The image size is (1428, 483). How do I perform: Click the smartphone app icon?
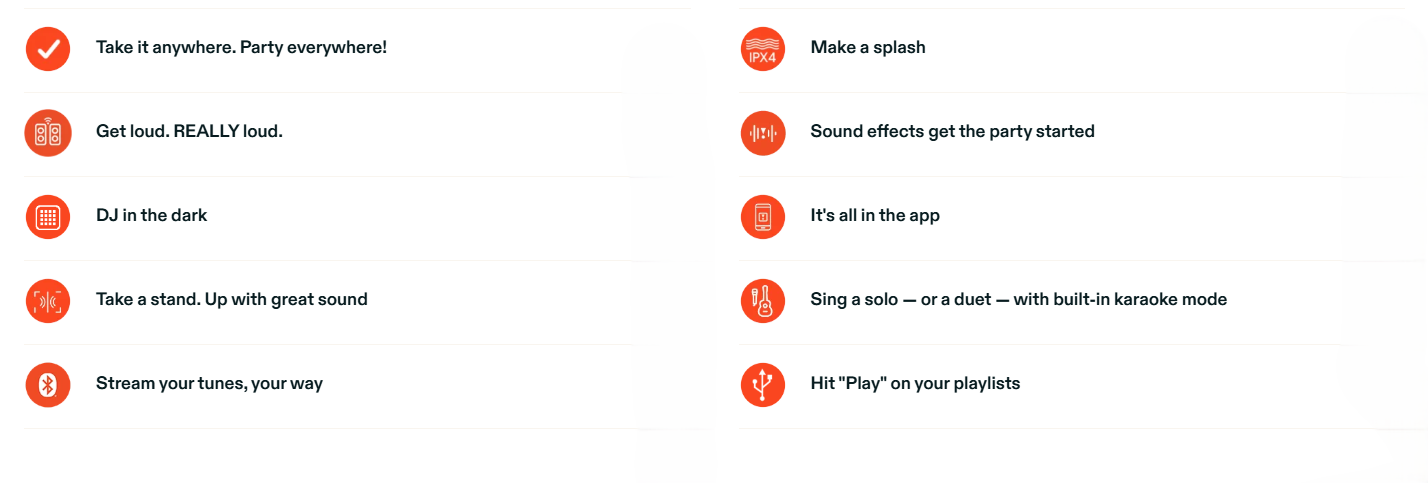click(x=763, y=216)
